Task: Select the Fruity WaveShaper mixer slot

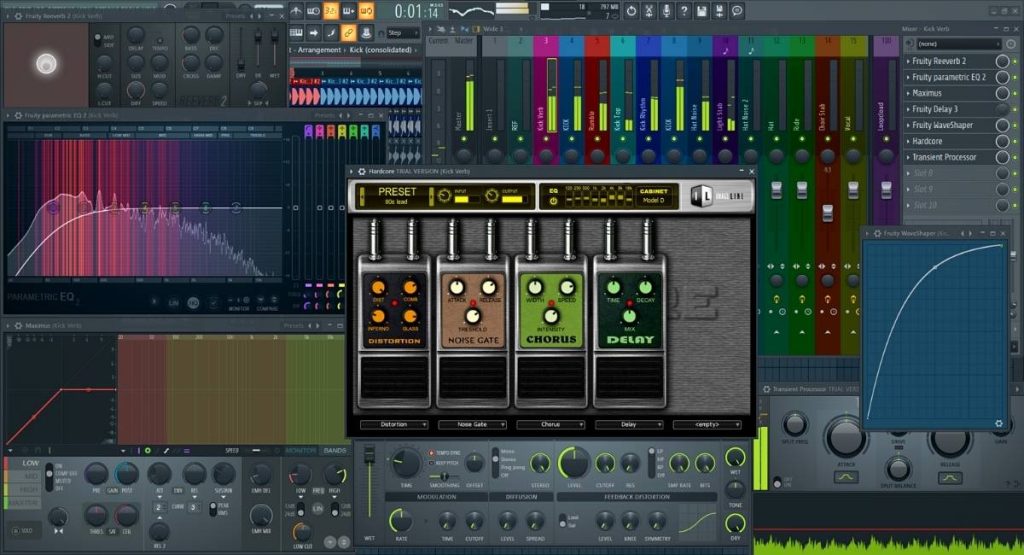Action: [942, 125]
